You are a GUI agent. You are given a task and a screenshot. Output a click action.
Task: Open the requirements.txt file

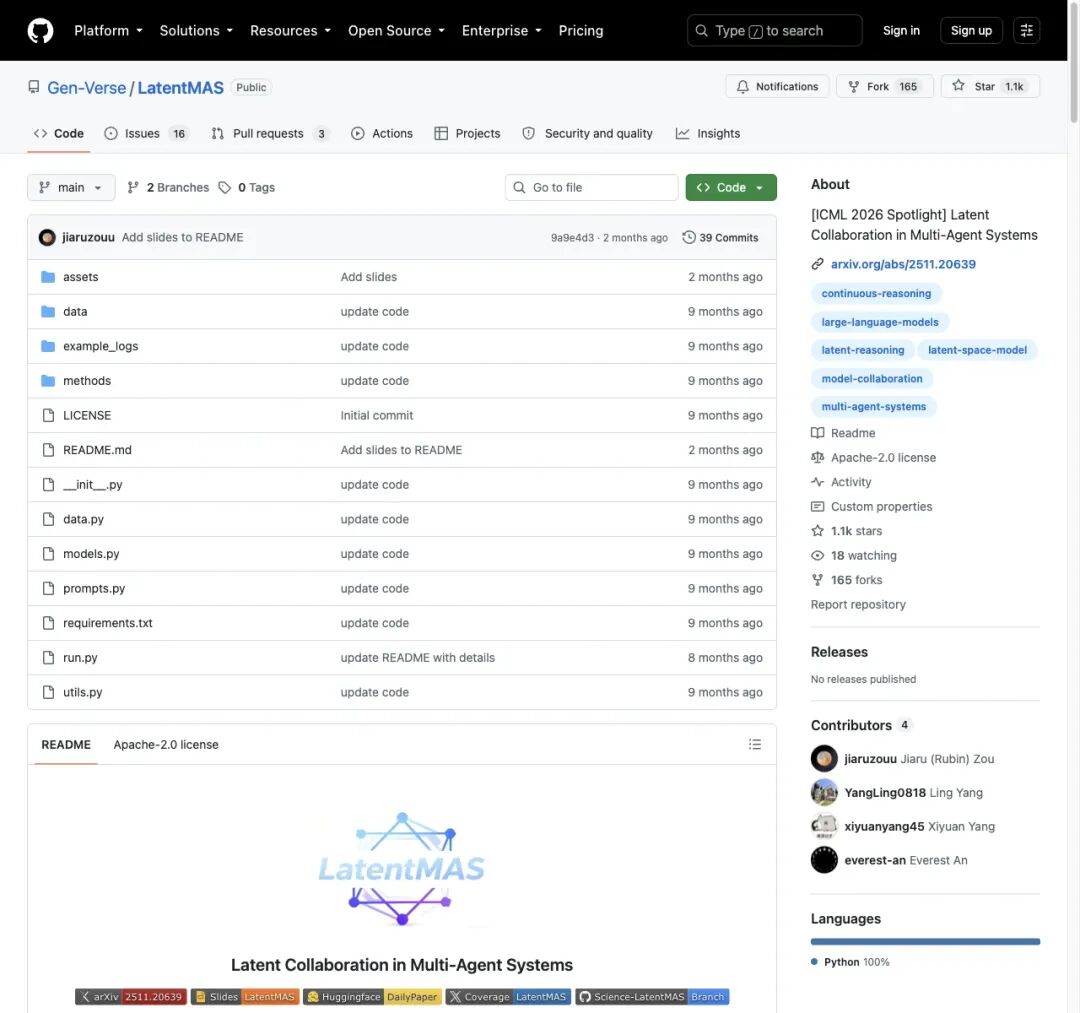tap(107, 623)
